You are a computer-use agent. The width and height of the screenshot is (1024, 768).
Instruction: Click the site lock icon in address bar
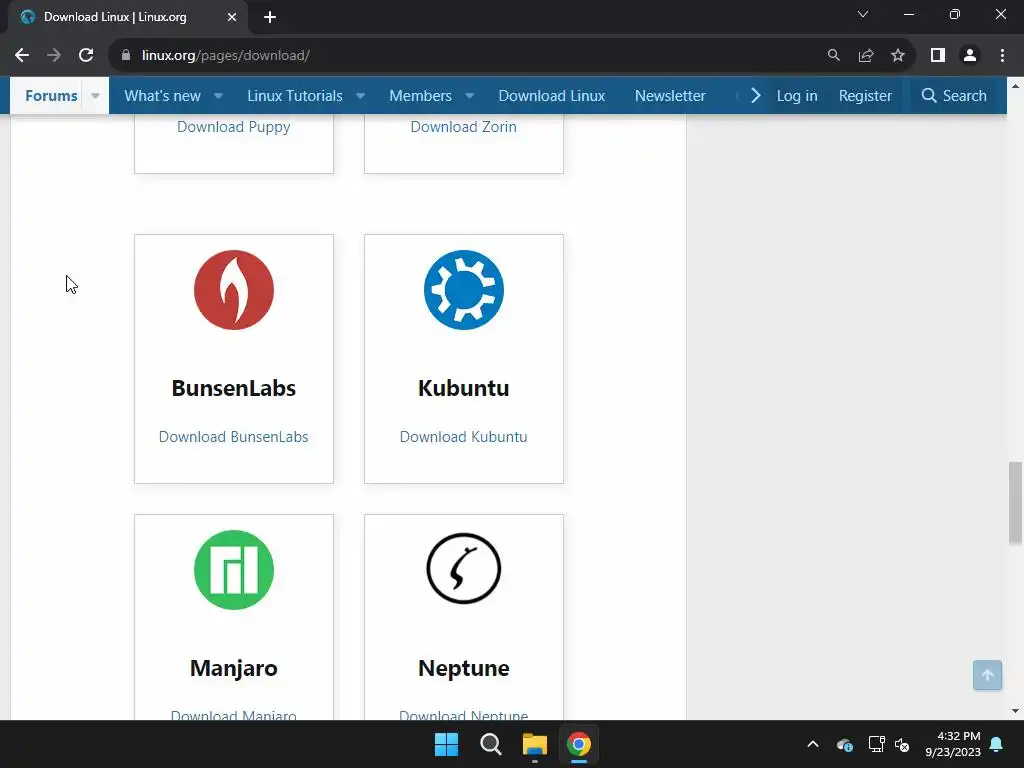click(126, 56)
